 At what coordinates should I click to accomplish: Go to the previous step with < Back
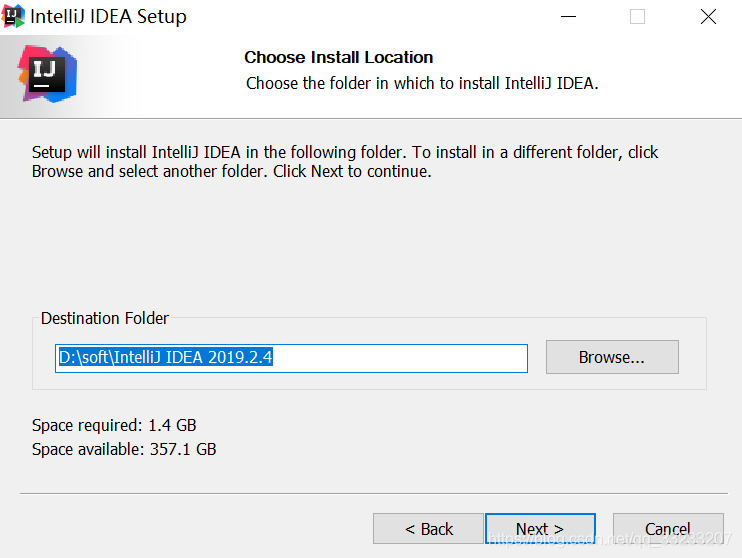(429, 529)
